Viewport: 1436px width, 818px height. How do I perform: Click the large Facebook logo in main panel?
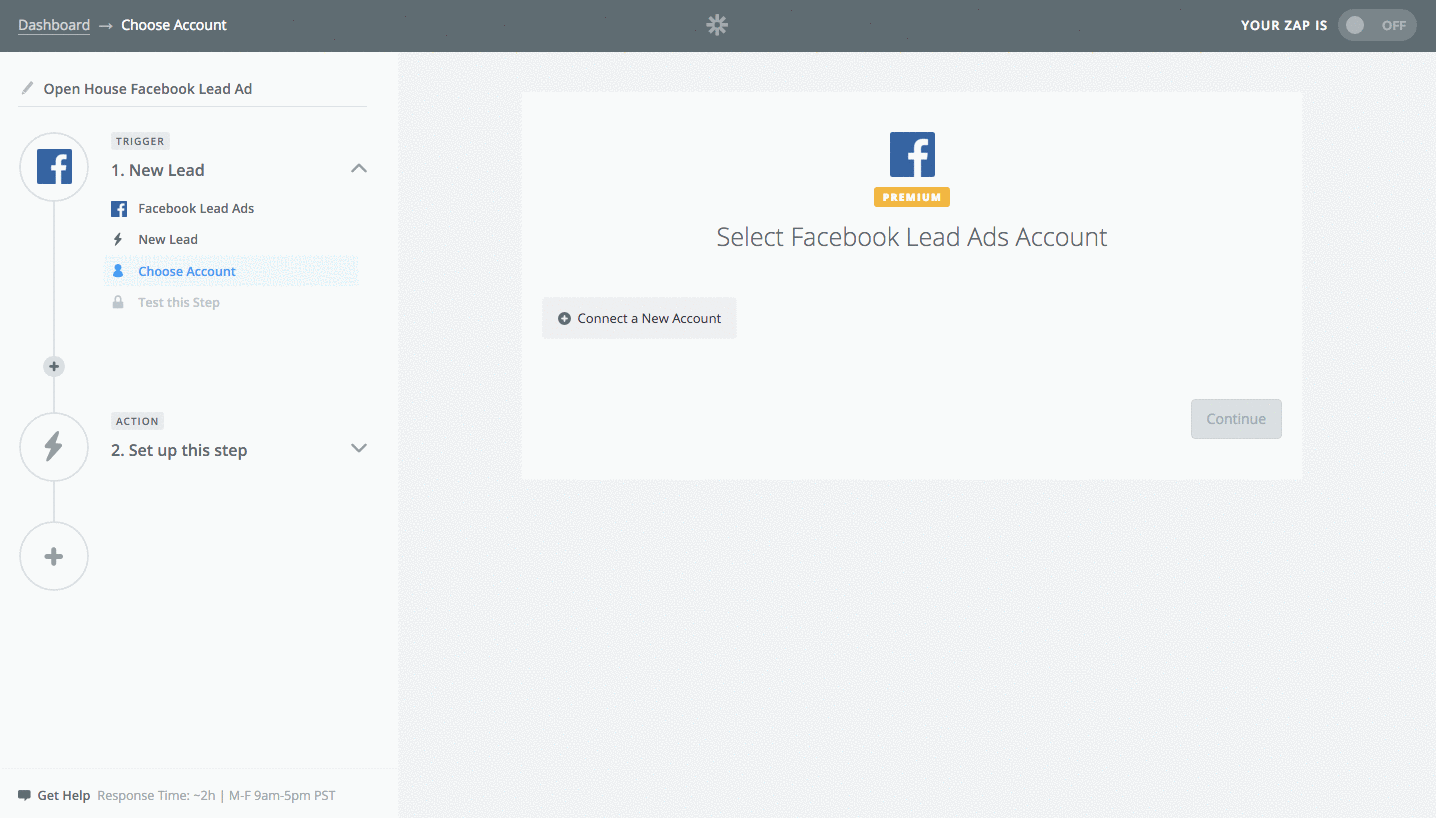click(x=912, y=155)
